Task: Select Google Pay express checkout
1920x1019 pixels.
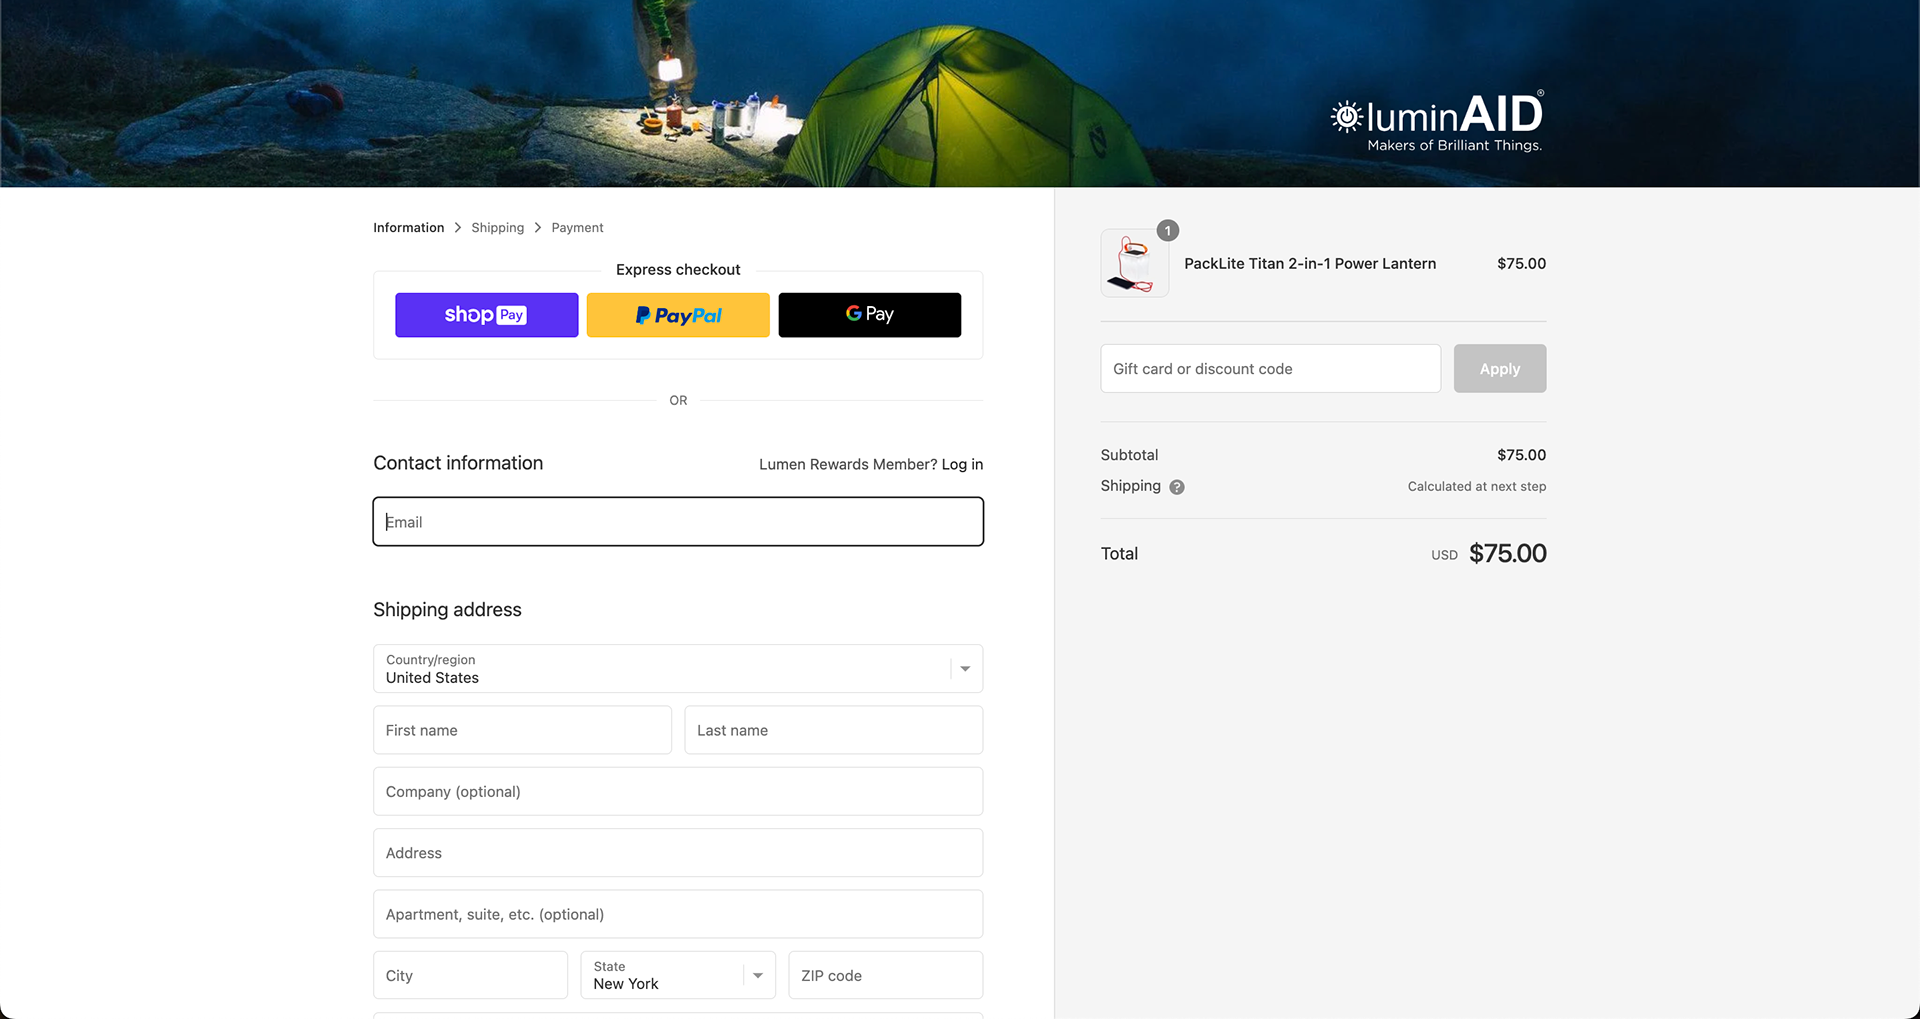Action: [870, 315]
